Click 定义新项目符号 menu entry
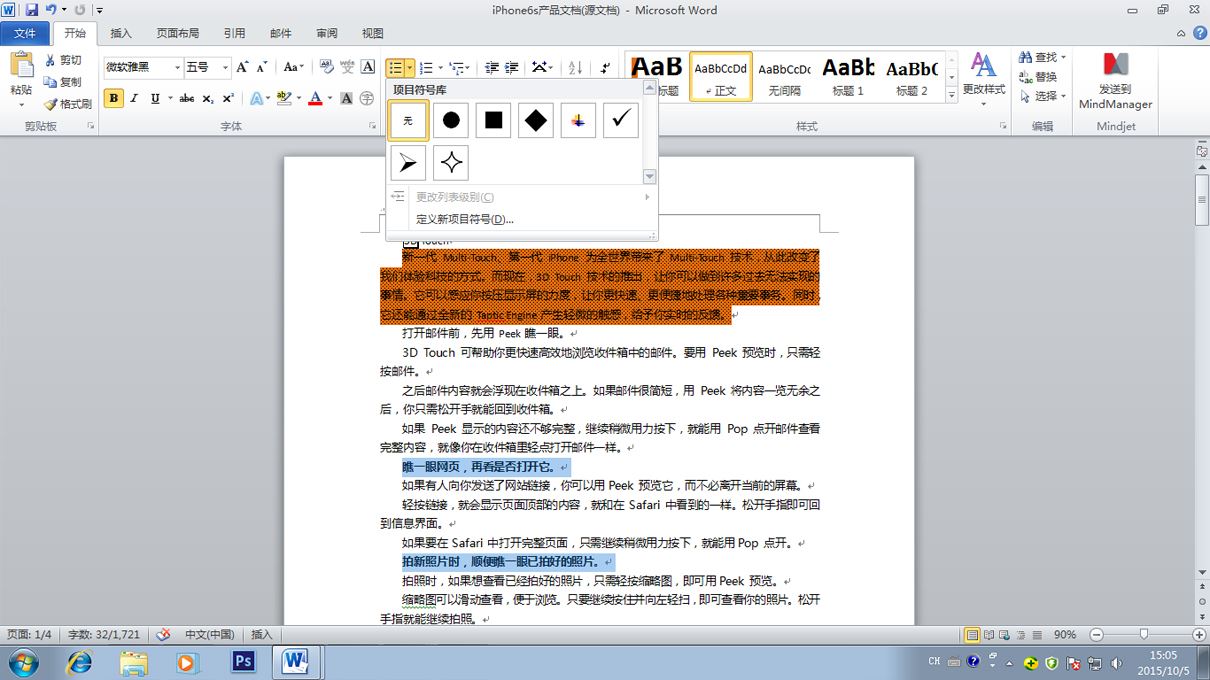 click(465, 219)
